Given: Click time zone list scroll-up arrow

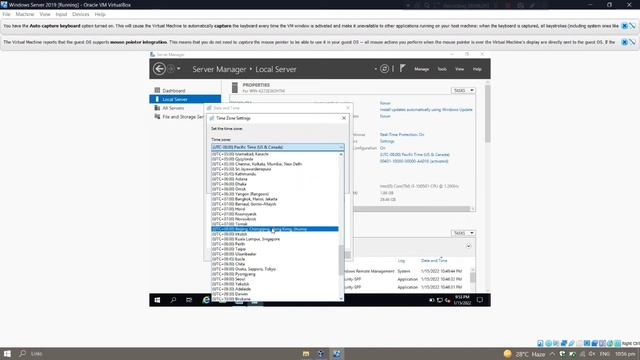Looking at the screenshot, I should point(341,154).
